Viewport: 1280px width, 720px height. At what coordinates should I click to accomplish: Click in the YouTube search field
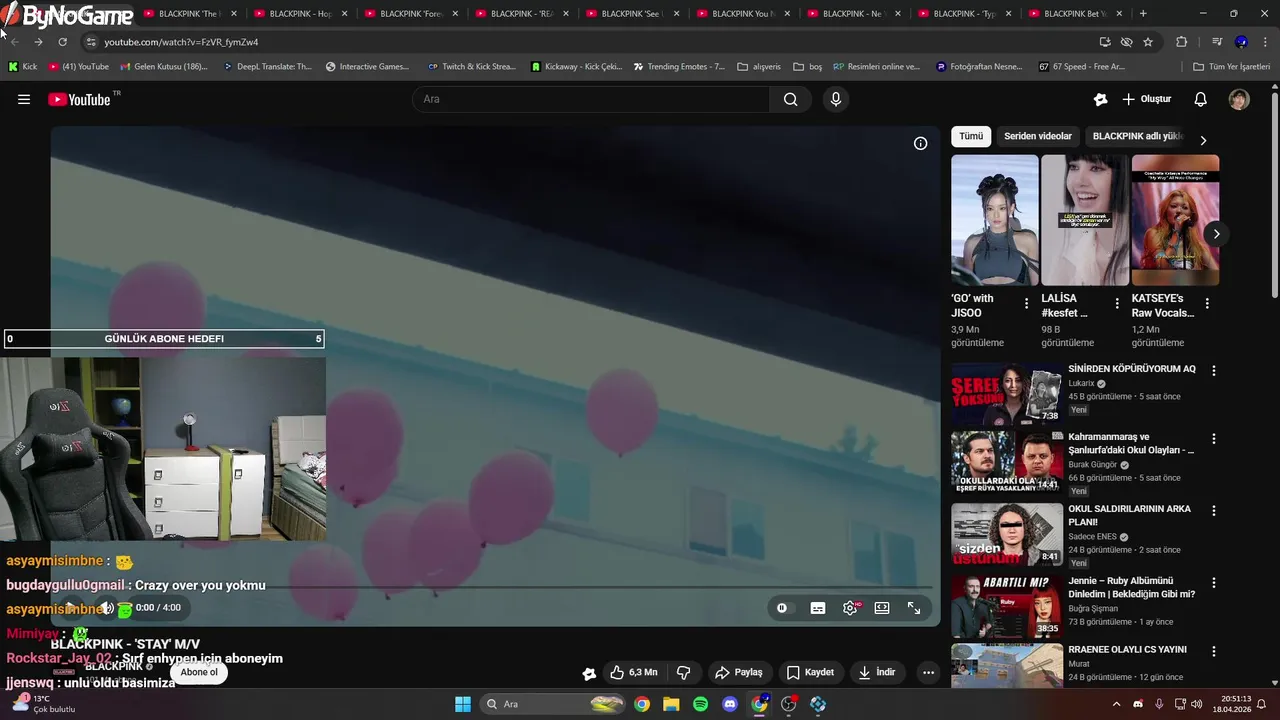[x=591, y=99]
